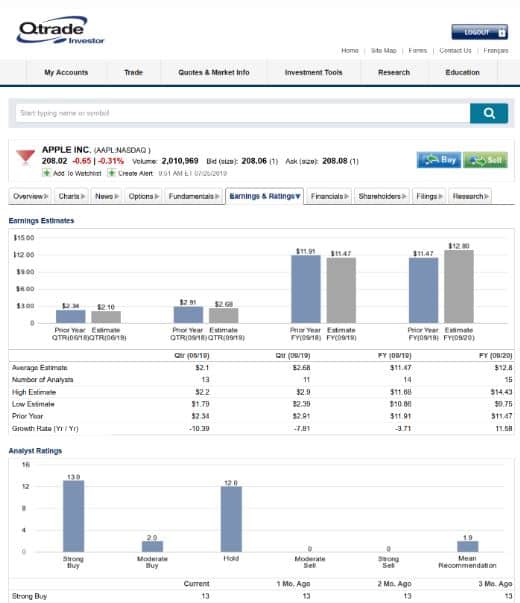Expand the Earnings & Ratings tab dropdown

pos(264,196)
